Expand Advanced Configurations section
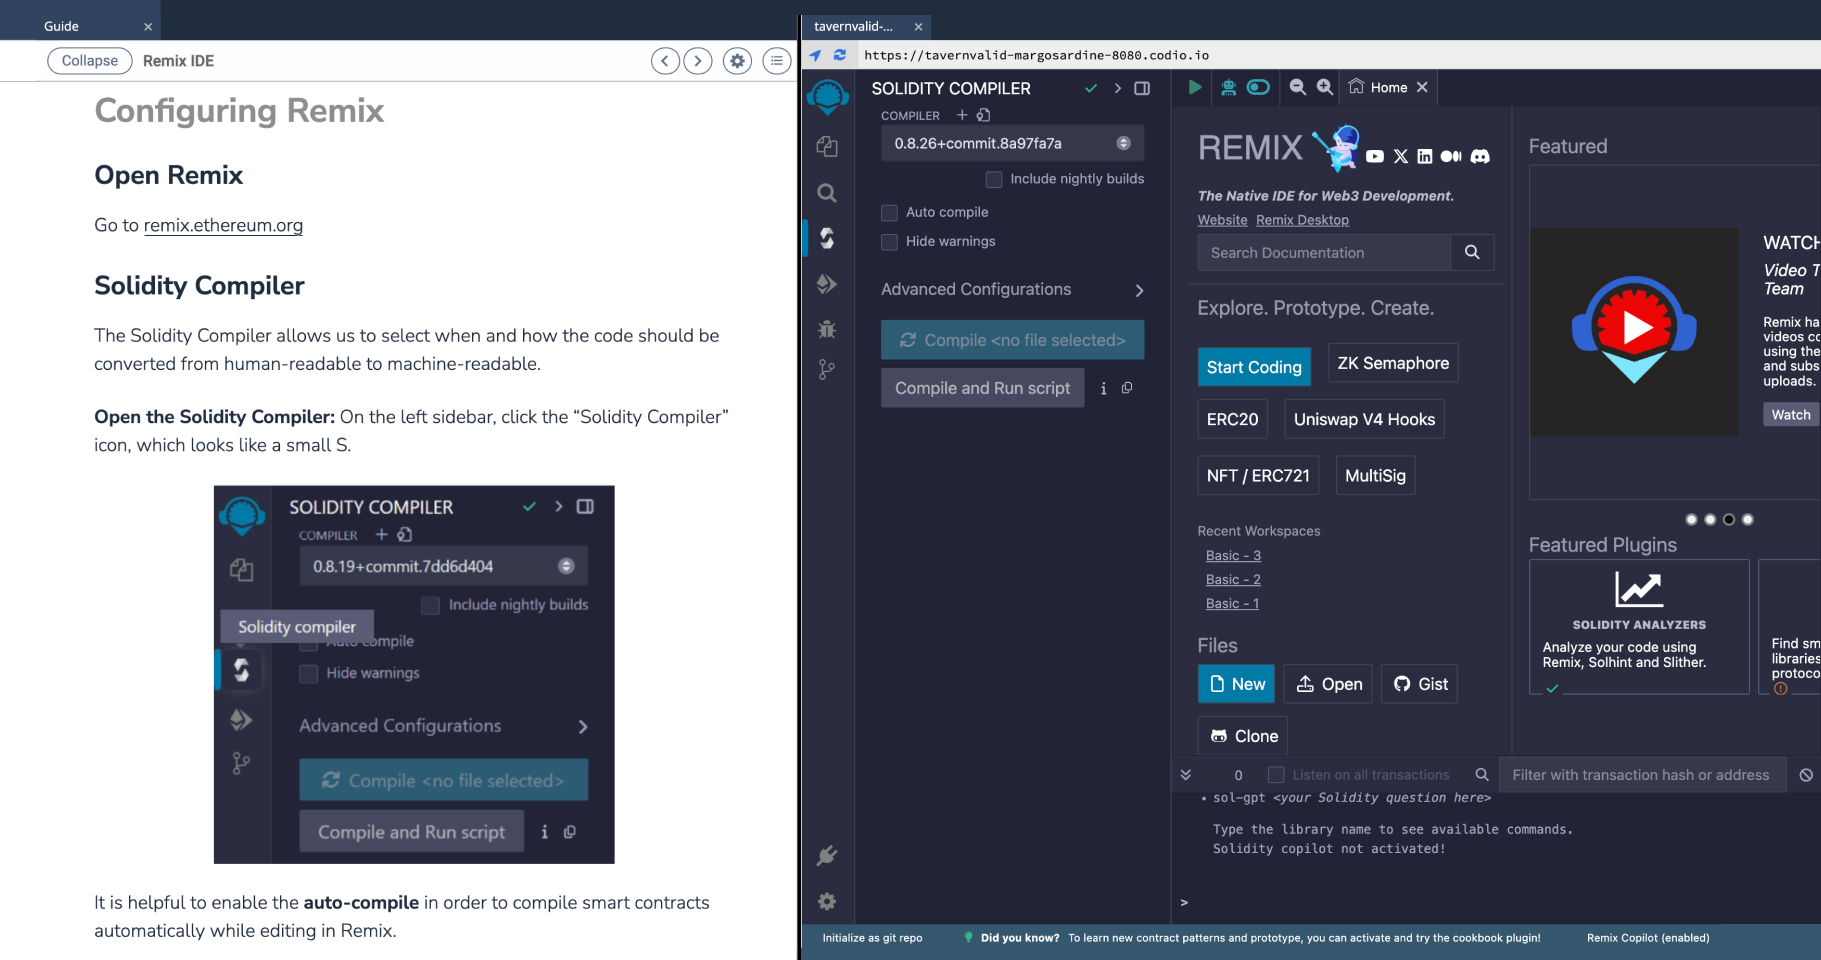The width and height of the screenshot is (1821, 960). pos(1012,290)
